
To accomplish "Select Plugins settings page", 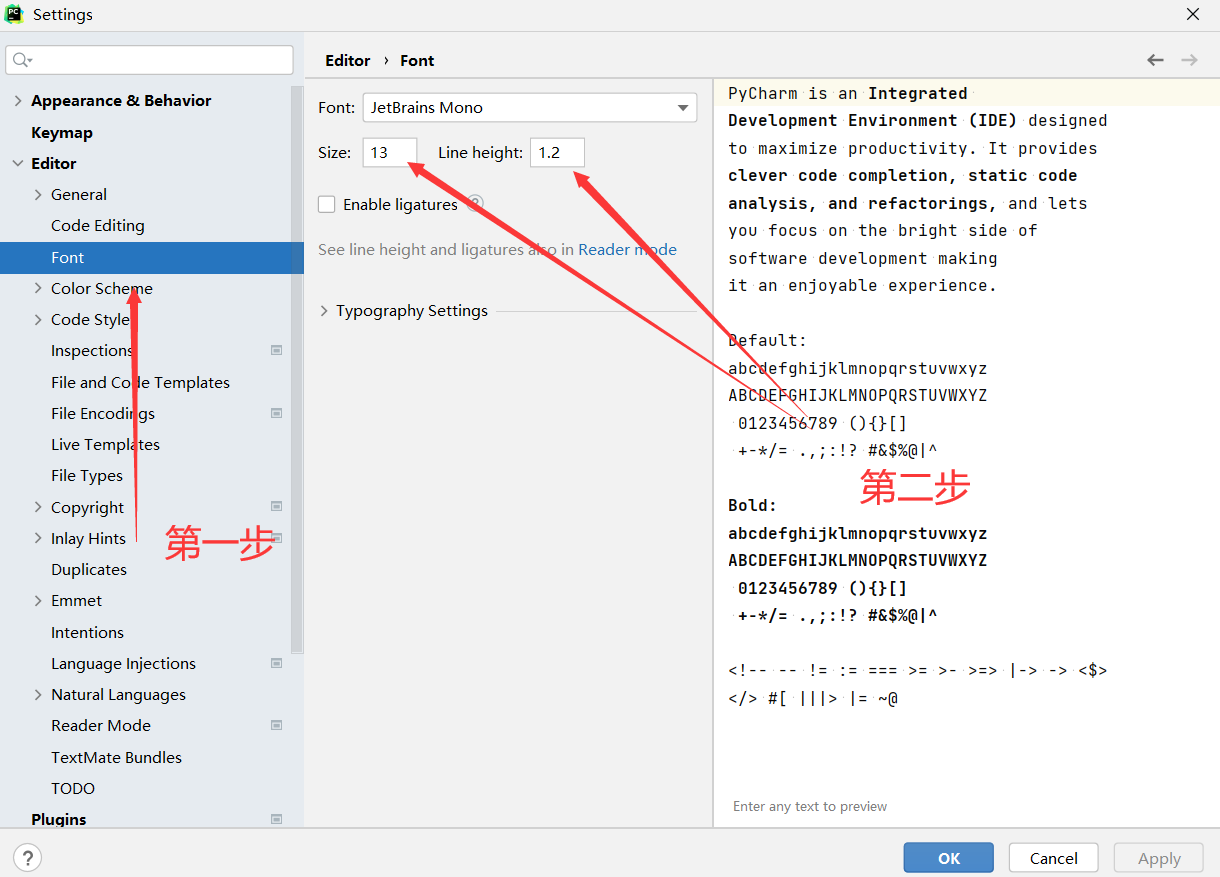I will pyautogui.click(x=58, y=819).
